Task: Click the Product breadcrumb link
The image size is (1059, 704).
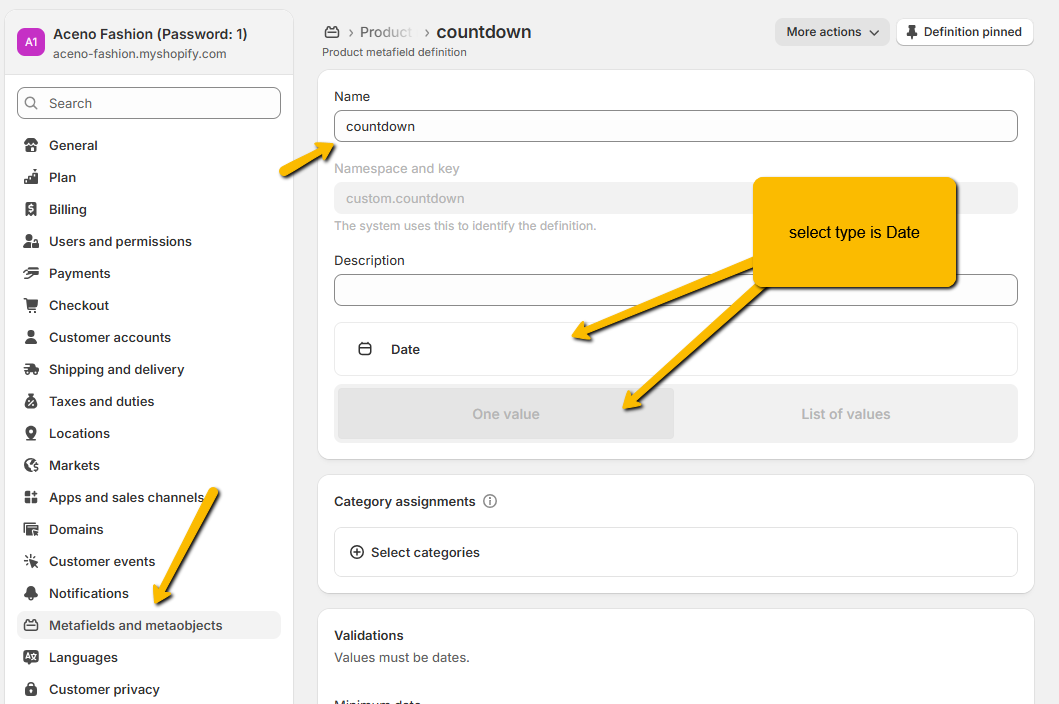Action: pyautogui.click(x=386, y=32)
